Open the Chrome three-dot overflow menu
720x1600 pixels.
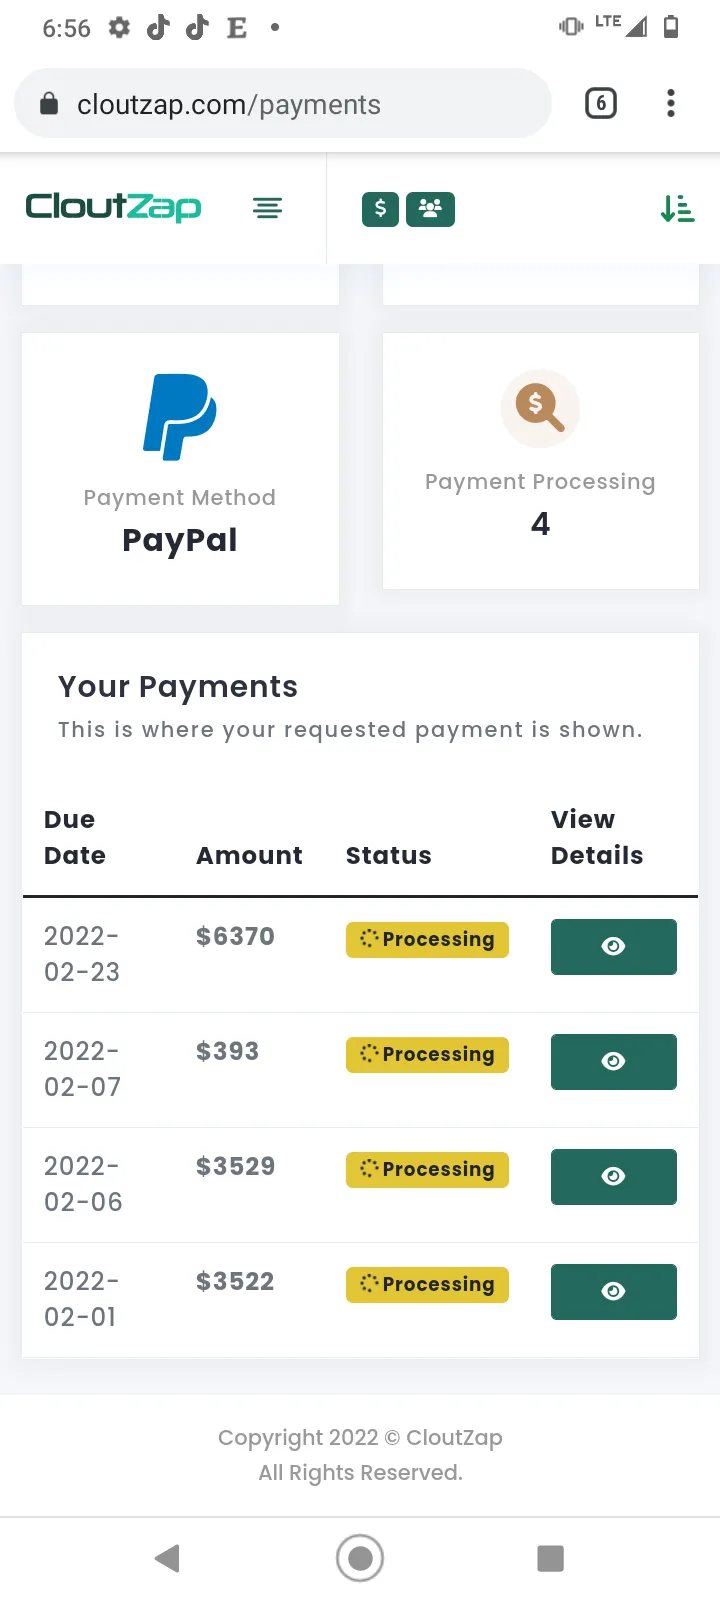(670, 103)
